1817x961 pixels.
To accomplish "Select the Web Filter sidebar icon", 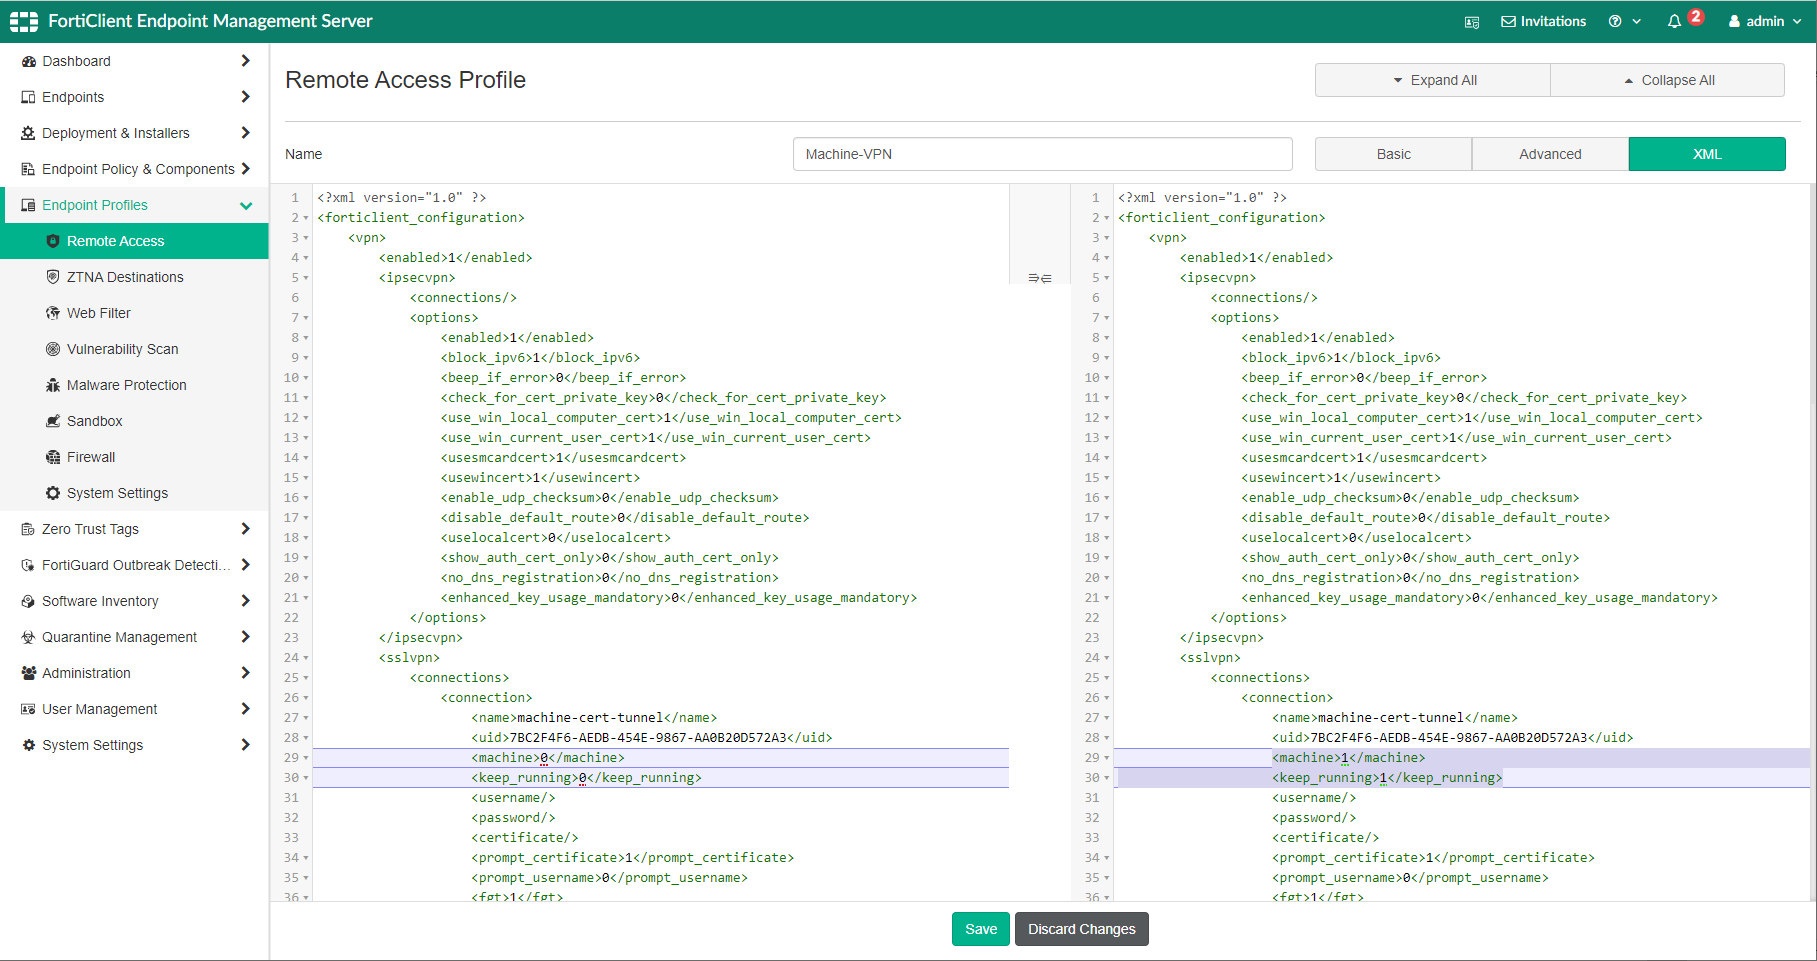I will coord(51,313).
